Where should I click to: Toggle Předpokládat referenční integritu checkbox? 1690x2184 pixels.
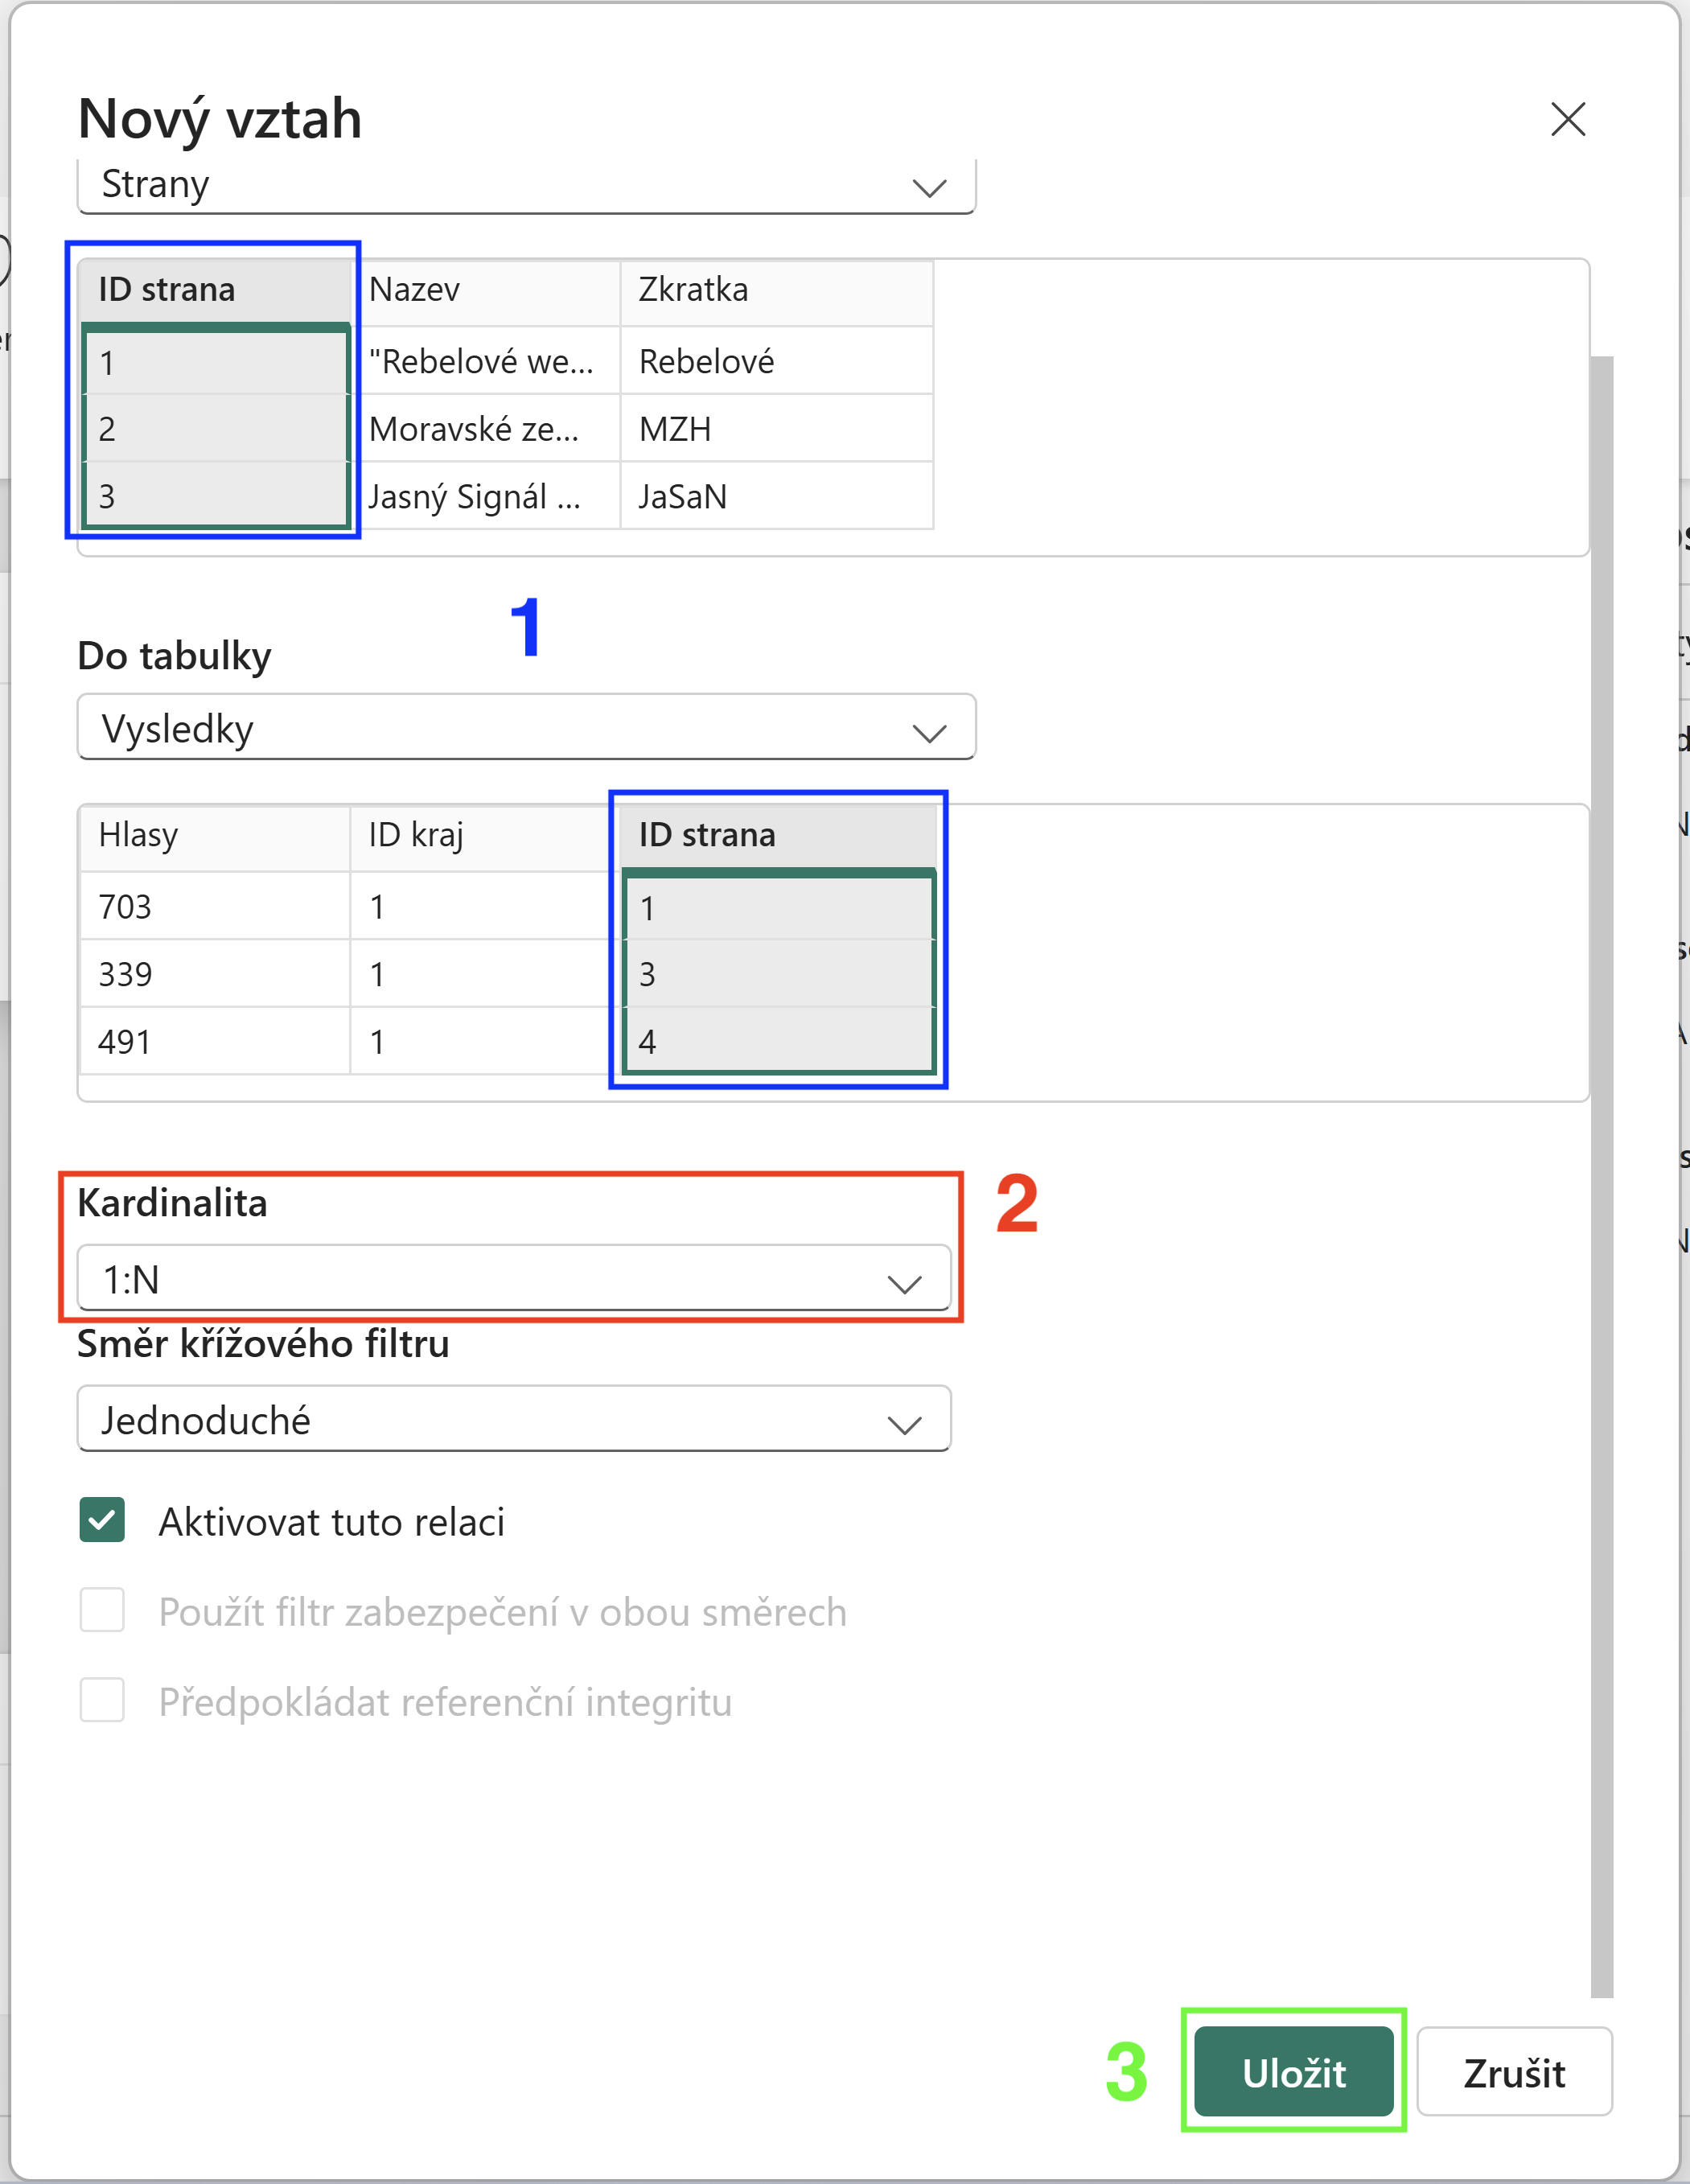click(102, 1700)
